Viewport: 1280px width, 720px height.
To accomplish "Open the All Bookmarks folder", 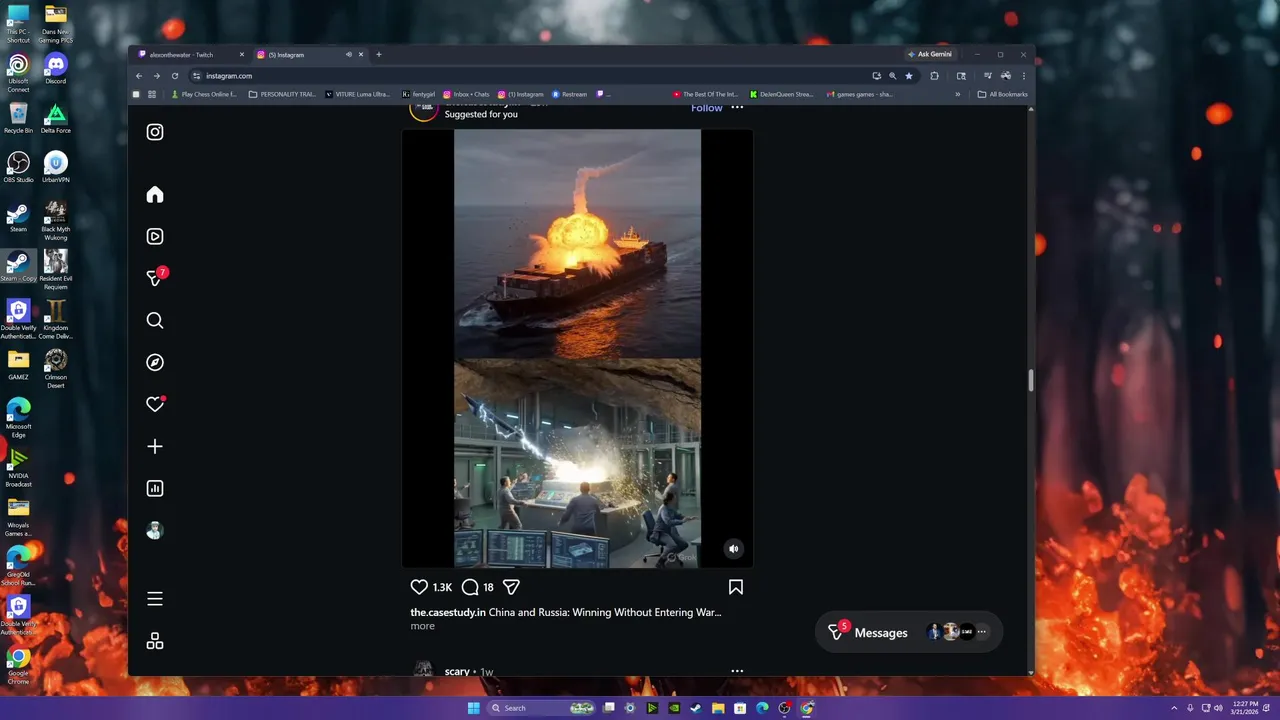I will [x=1003, y=94].
